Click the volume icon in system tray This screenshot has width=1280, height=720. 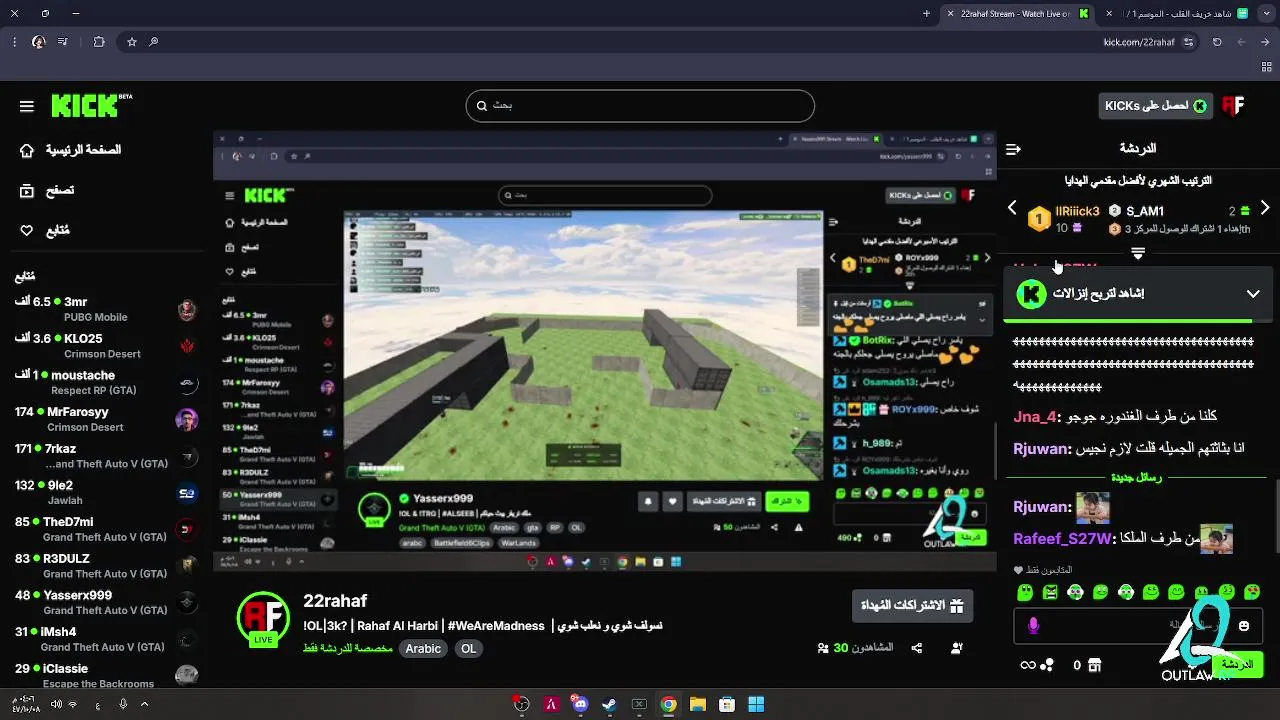pos(56,704)
